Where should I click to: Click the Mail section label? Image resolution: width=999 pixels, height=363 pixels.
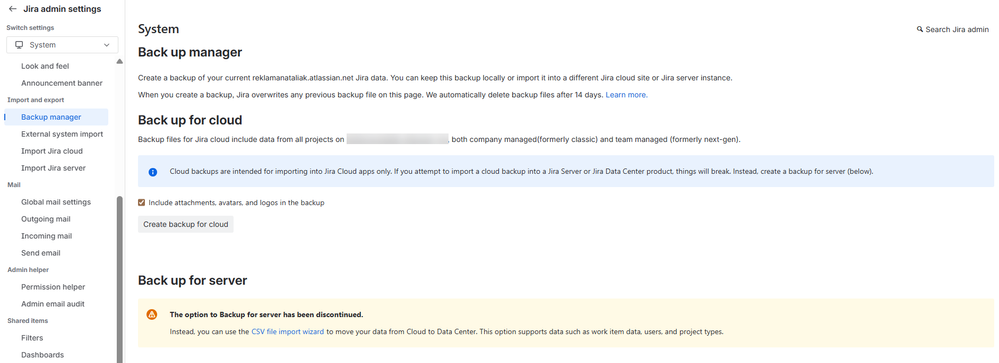(14, 185)
